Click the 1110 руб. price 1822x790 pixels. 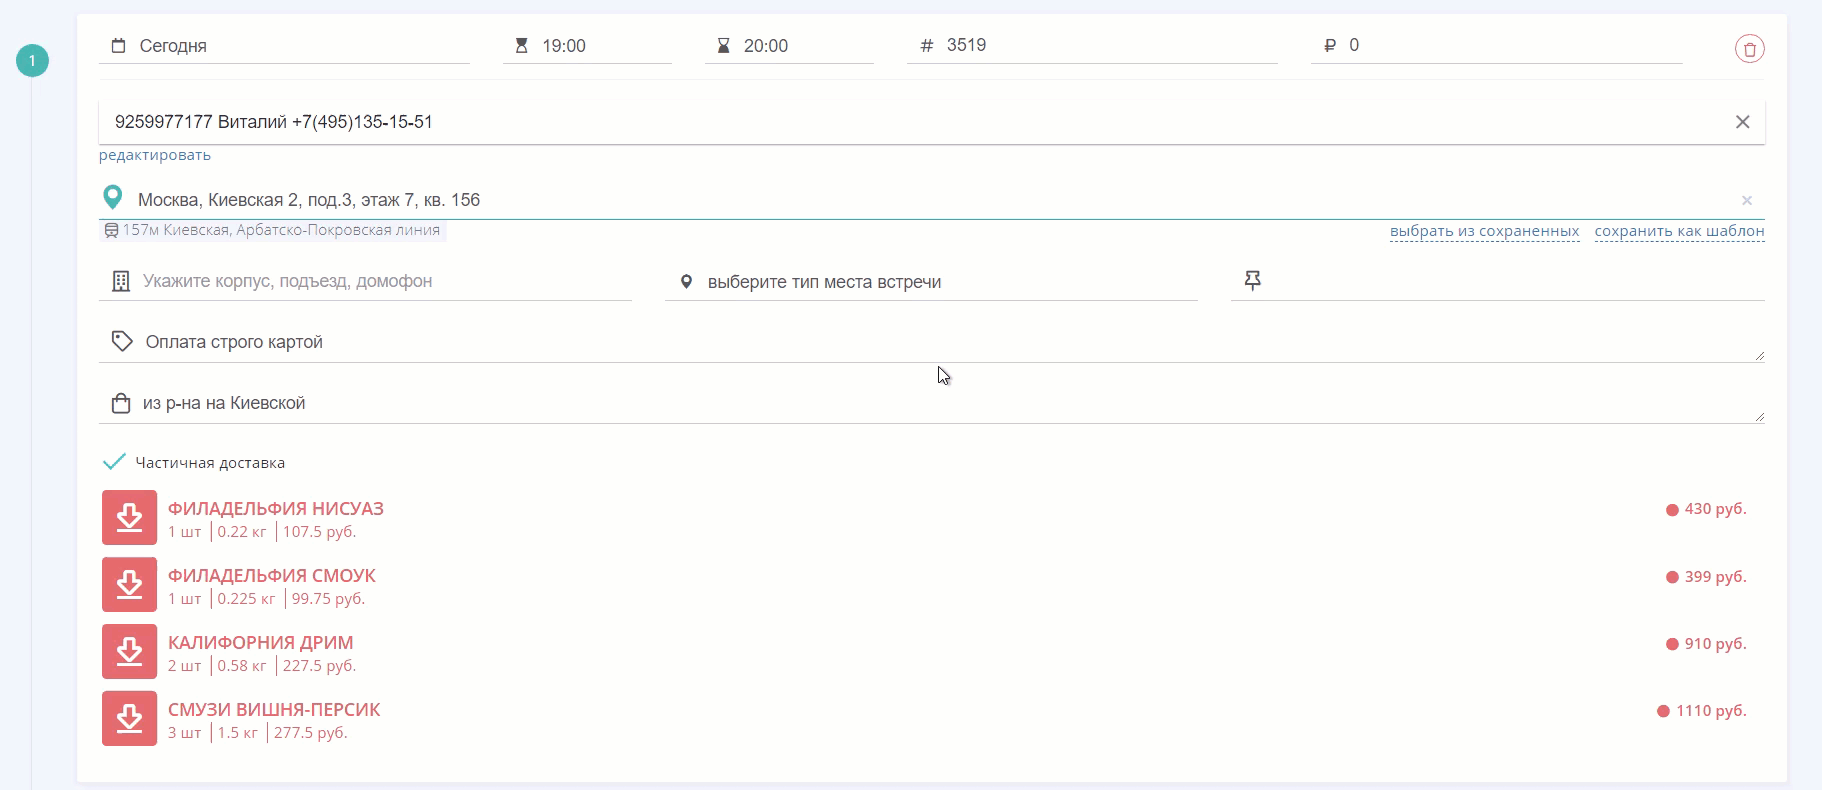pos(1711,710)
